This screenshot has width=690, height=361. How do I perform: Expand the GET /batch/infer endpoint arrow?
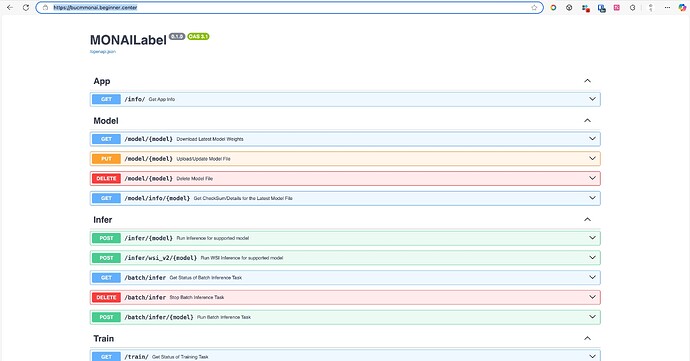click(x=592, y=277)
